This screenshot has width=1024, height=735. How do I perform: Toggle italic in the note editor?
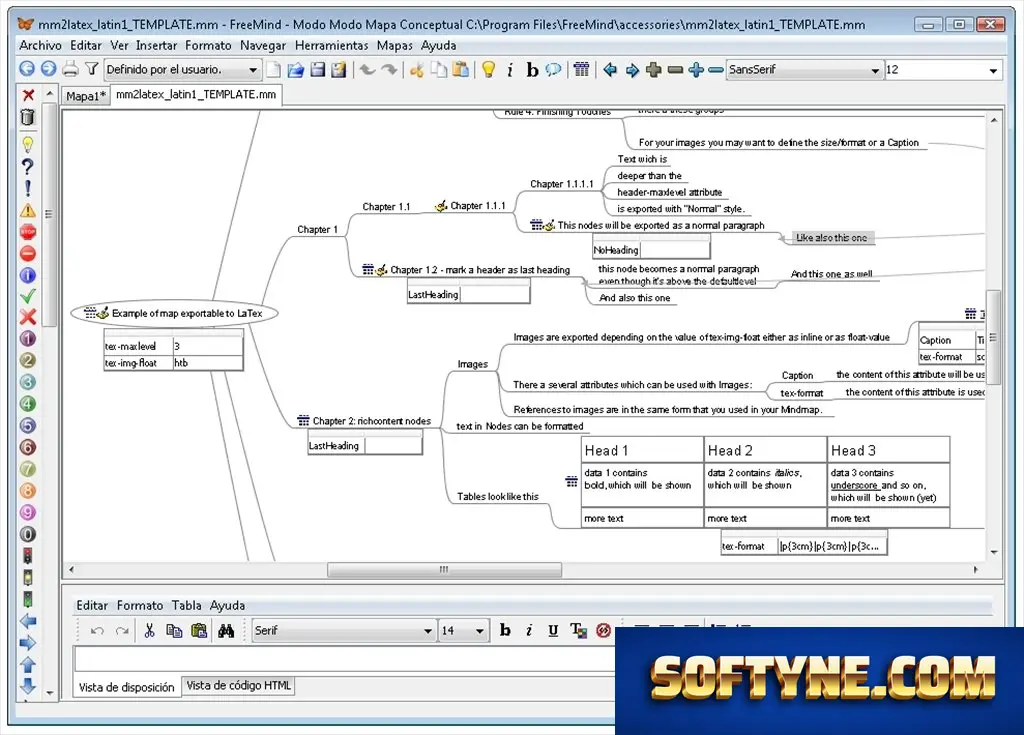pyautogui.click(x=529, y=630)
